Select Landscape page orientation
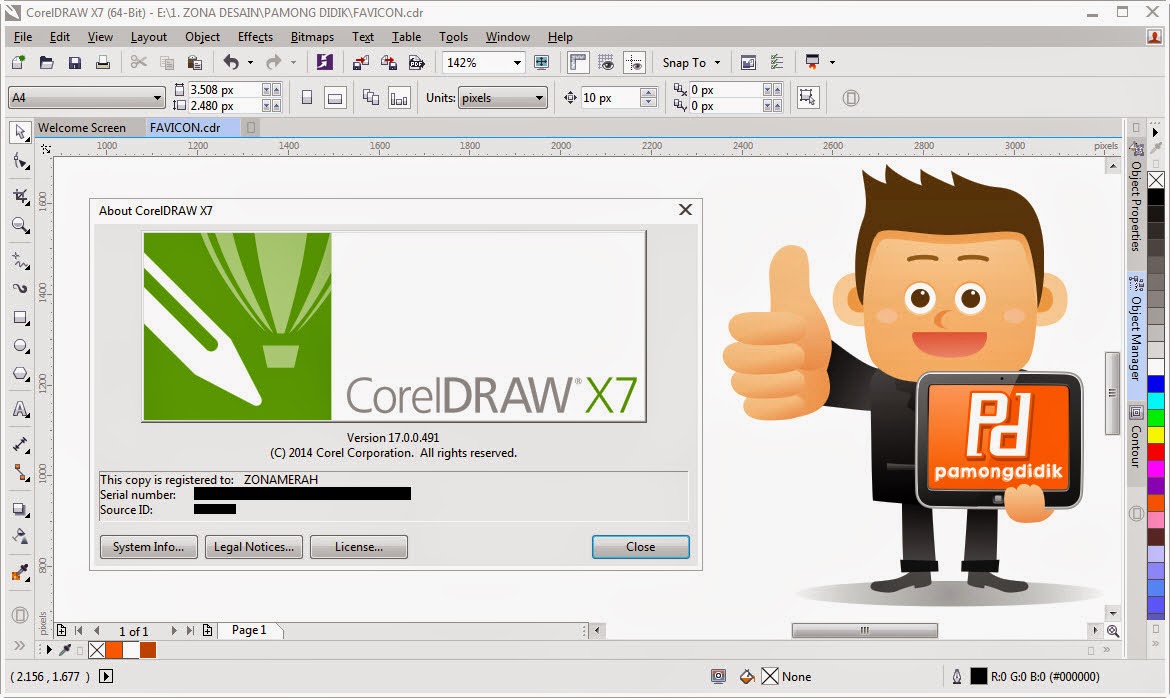The width and height of the screenshot is (1170, 698). (335, 98)
